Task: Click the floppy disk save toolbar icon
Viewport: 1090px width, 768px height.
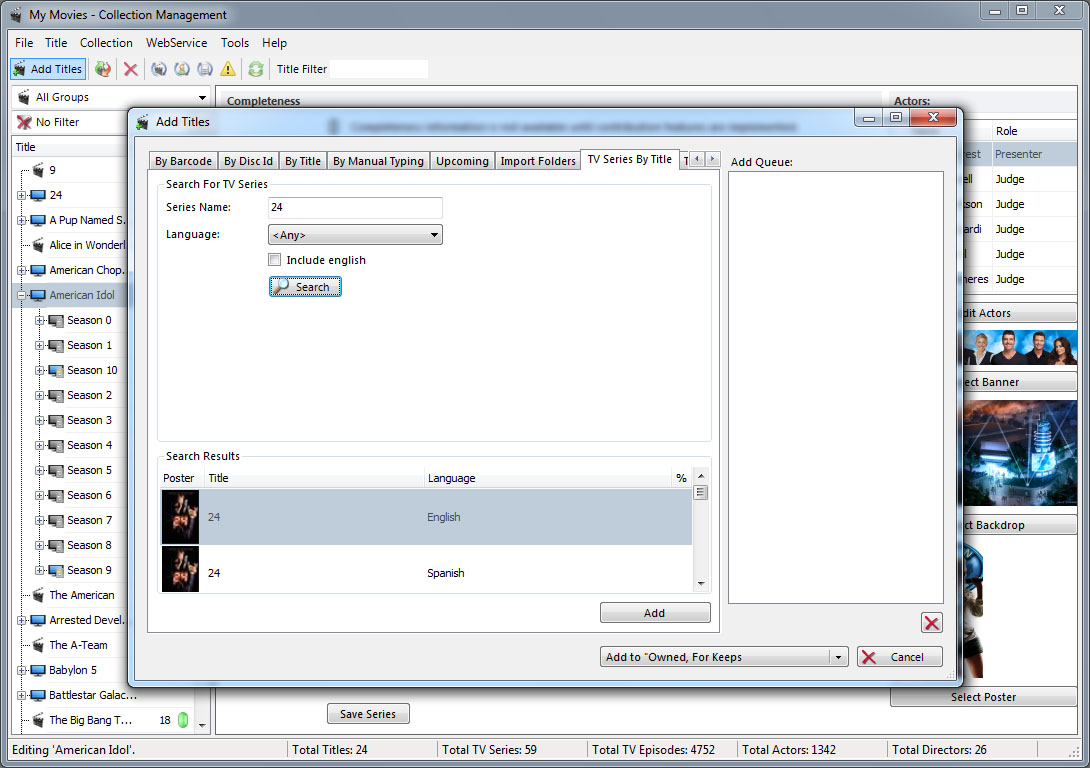Action: pyautogui.click(x=205, y=69)
